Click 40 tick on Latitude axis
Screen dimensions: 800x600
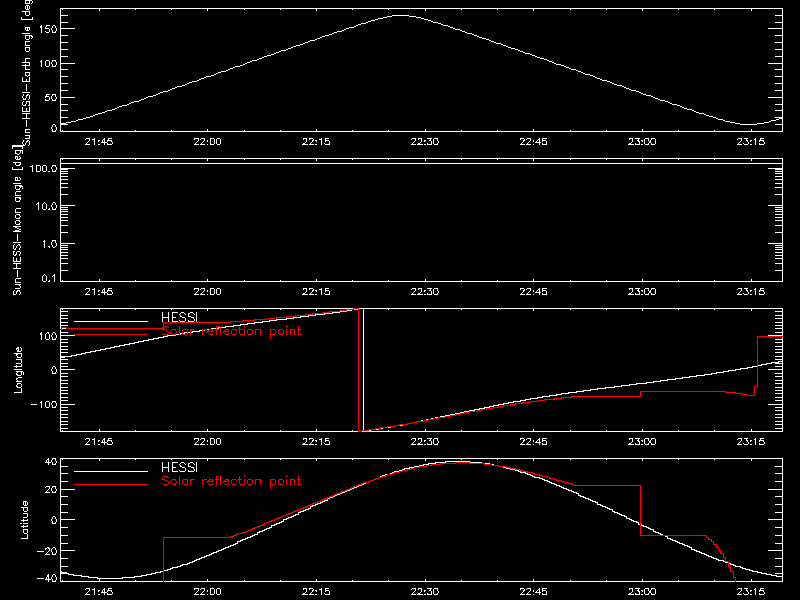tap(51, 462)
